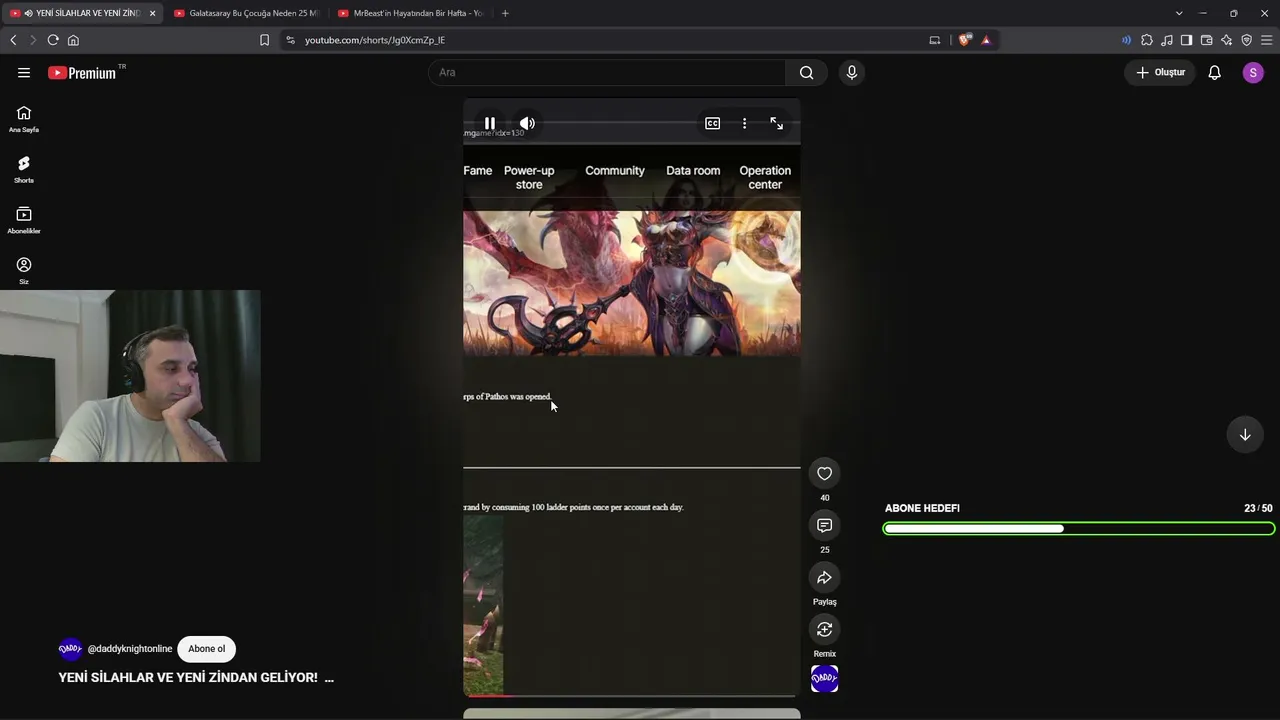
Task: Share the short via Paylaş
Action: click(825, 578)
